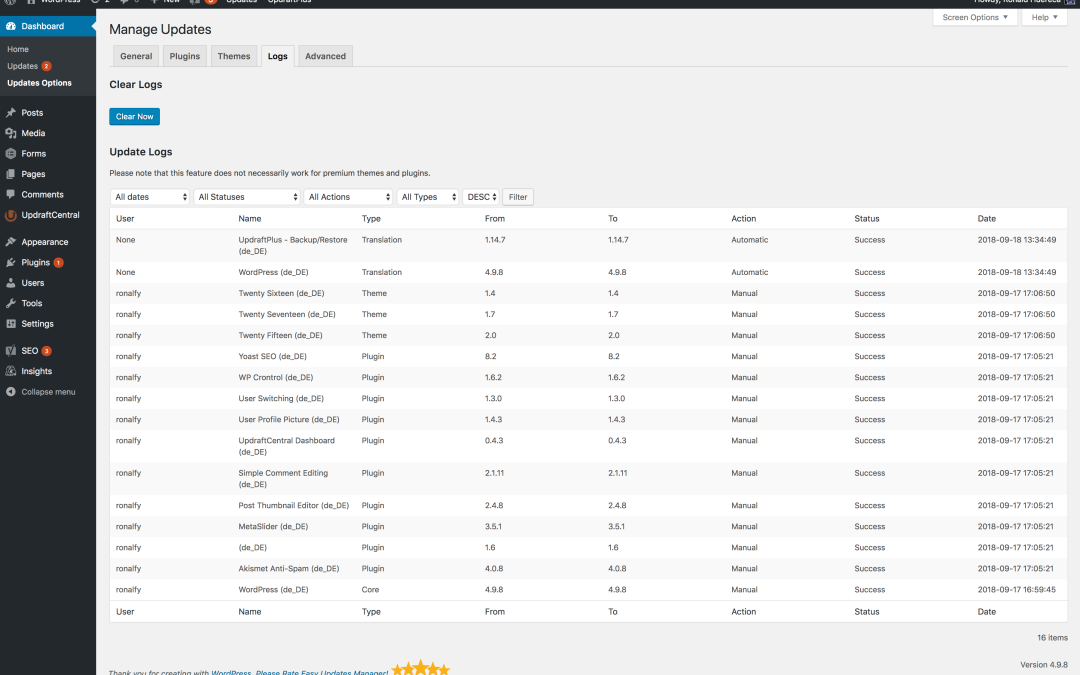The width and height of the screenshot is (1080, 675).
Task: Click the Core type cell
Action: [x=371, y=590]
